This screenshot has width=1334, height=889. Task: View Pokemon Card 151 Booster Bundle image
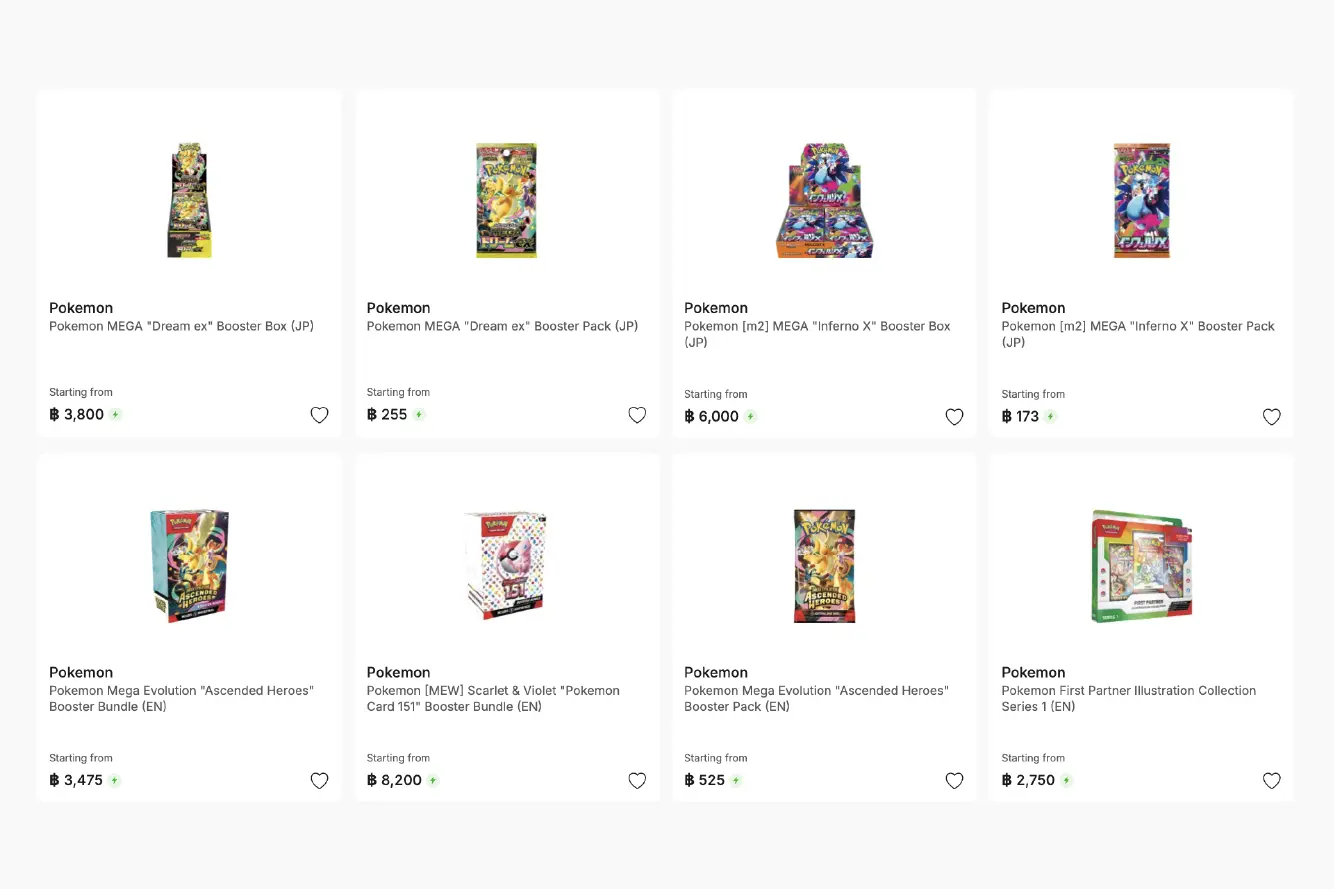point(506,565)
